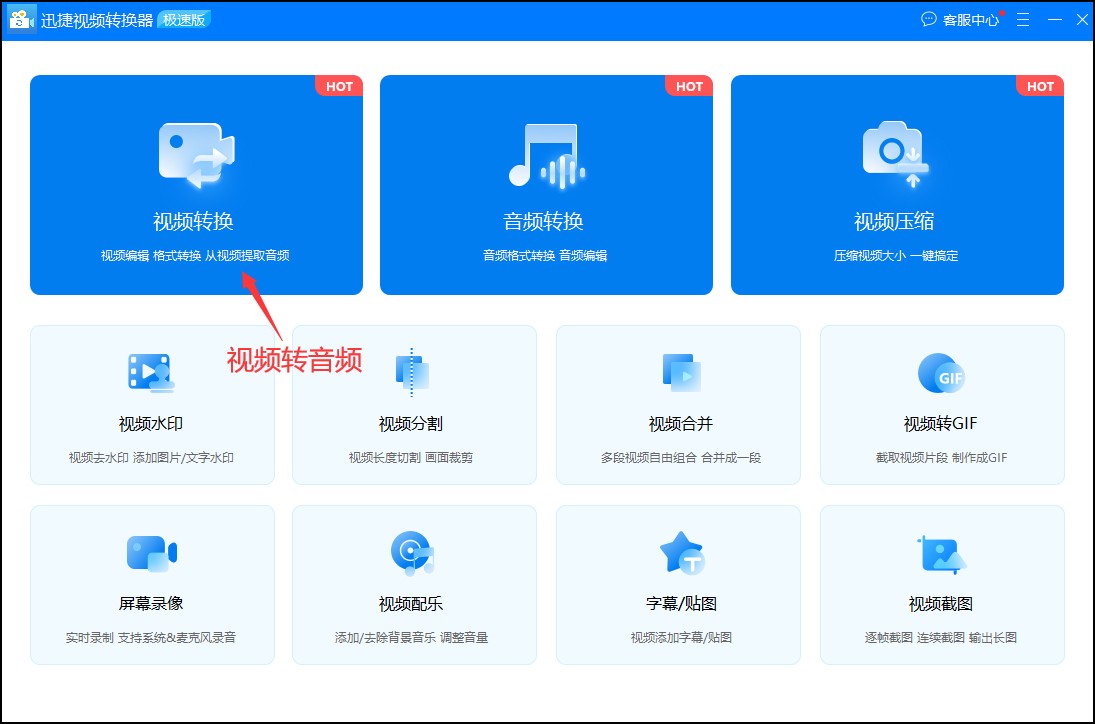This screenshot has height=724, width=1095.
Task: Click the chat bubble icon near 客服中心
Action: pyautogui.click(x=928, y=19)
